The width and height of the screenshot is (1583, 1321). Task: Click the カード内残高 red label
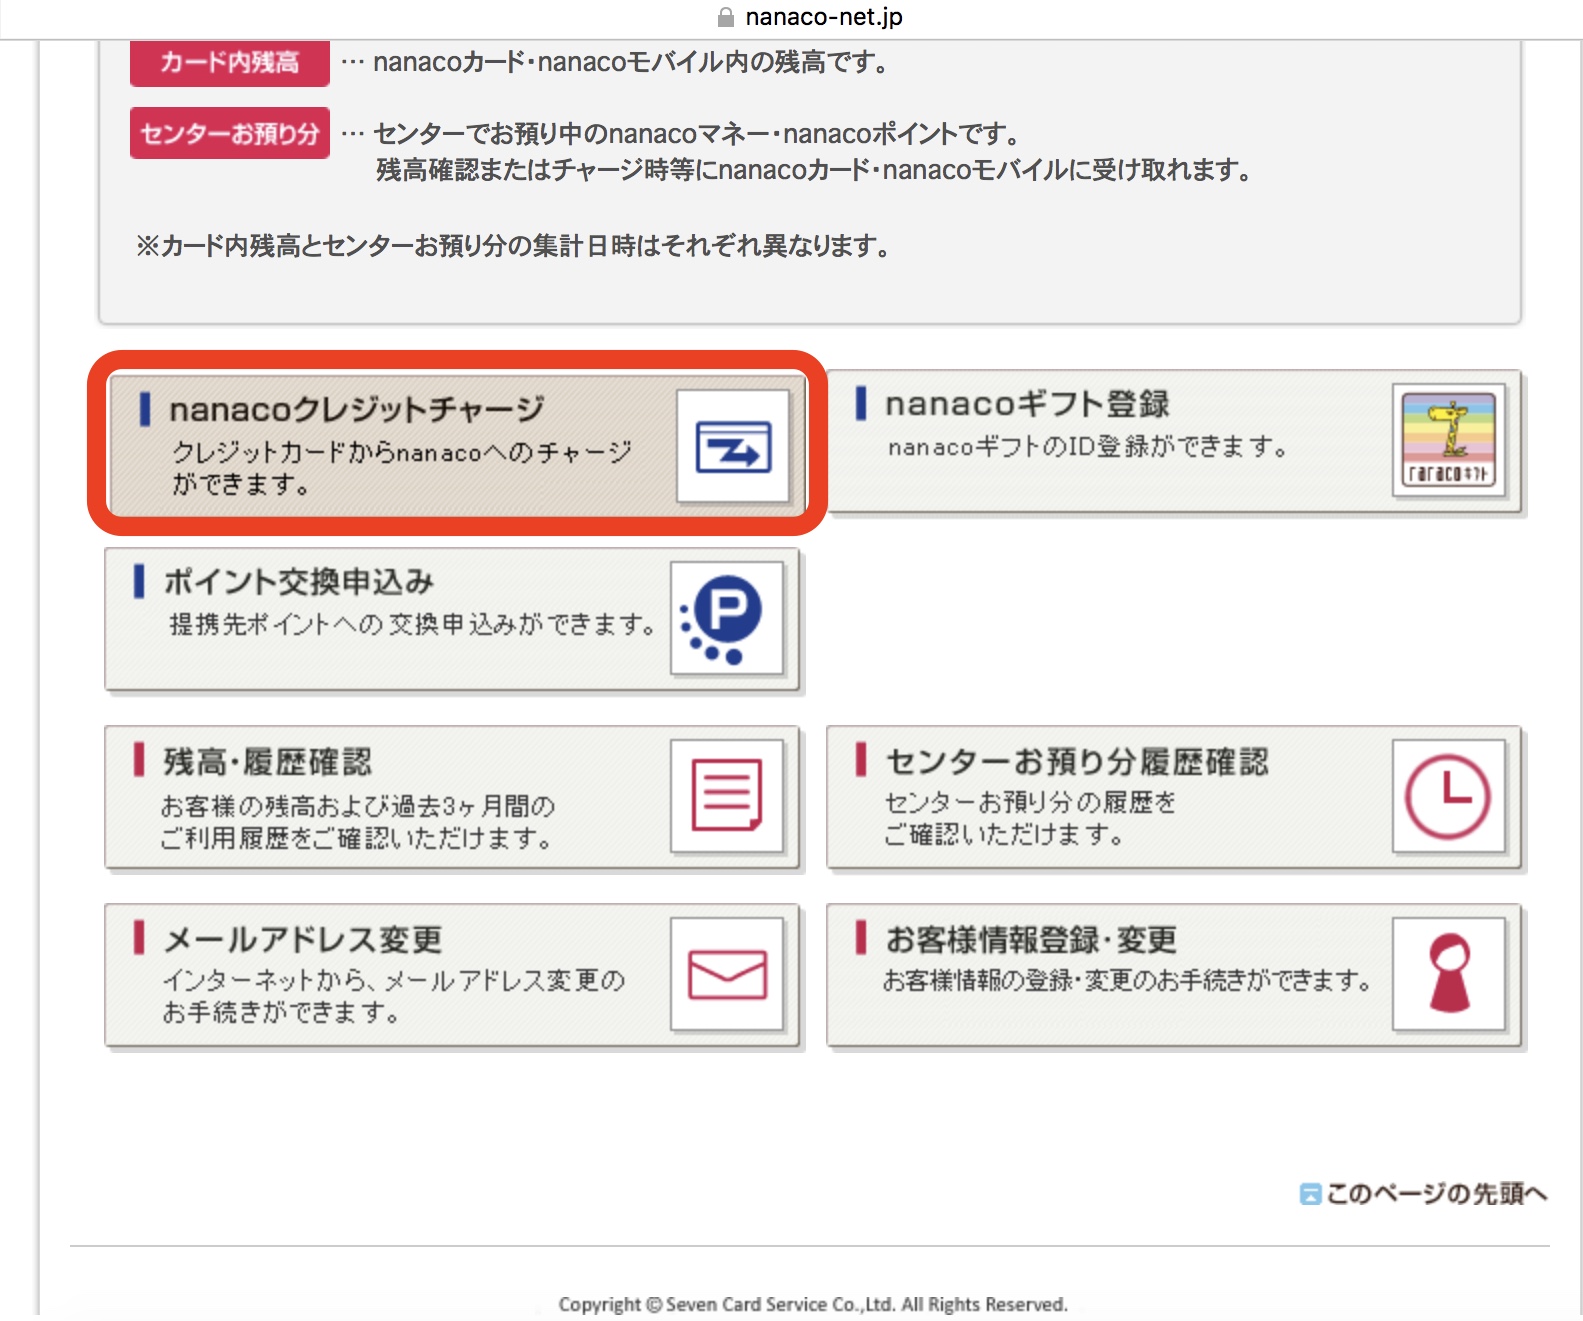pos(230,62)
